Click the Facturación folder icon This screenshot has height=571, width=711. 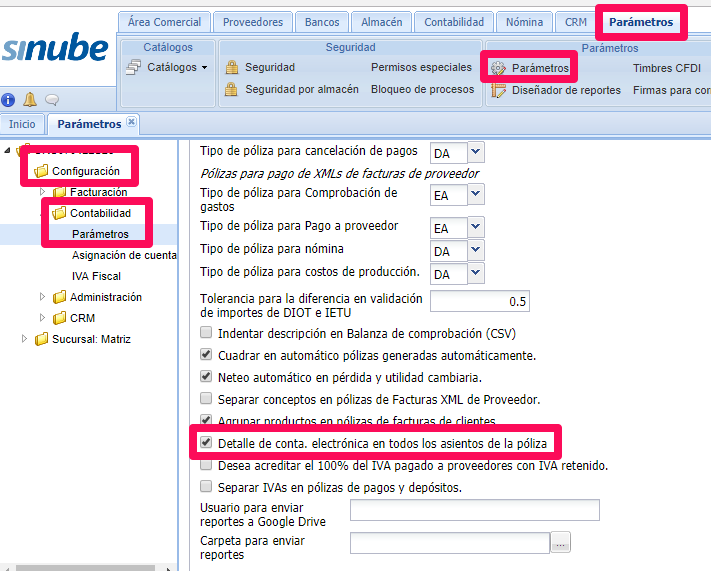click(x=59, y=192)
